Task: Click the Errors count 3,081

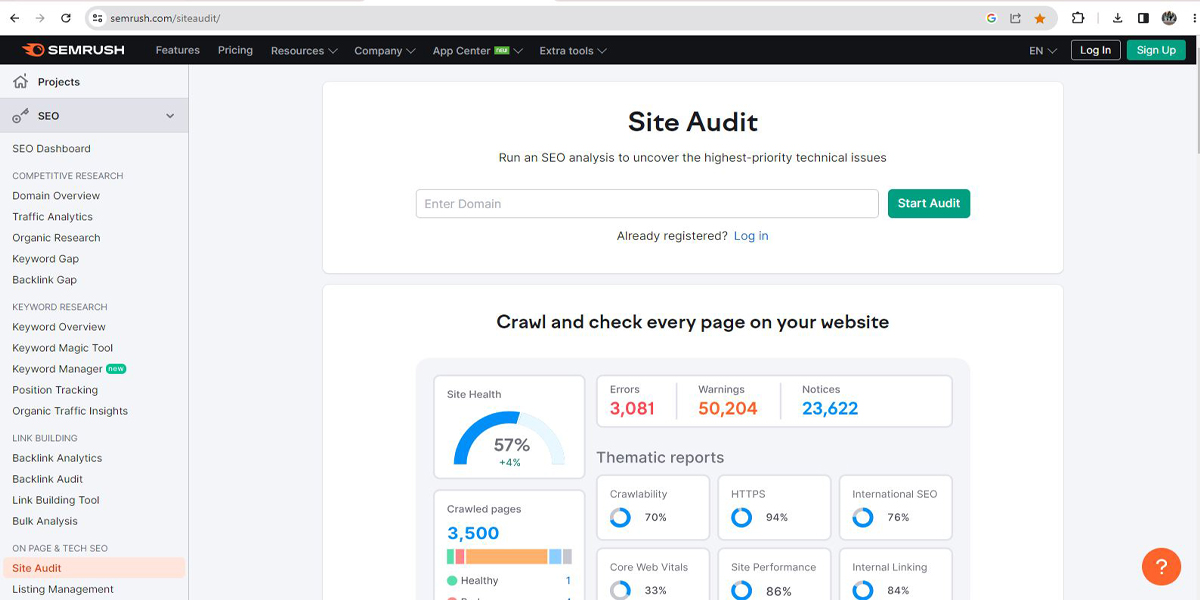Action: pos(632,408)
